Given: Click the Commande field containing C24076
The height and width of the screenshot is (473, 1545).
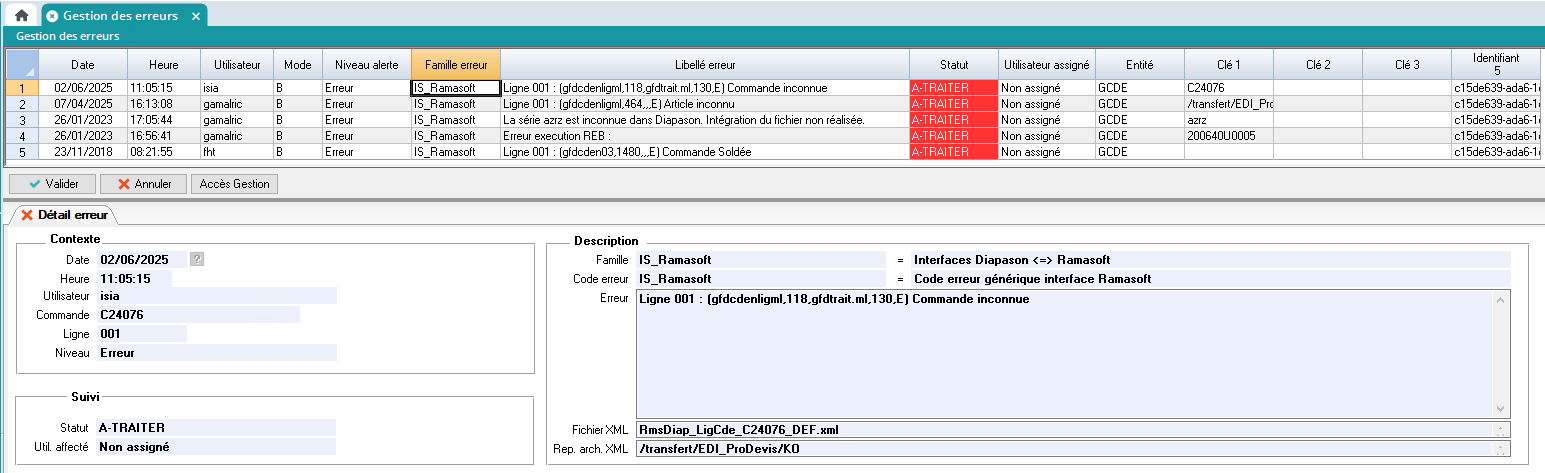Looking at the screenshot, I should coord(198,315).
